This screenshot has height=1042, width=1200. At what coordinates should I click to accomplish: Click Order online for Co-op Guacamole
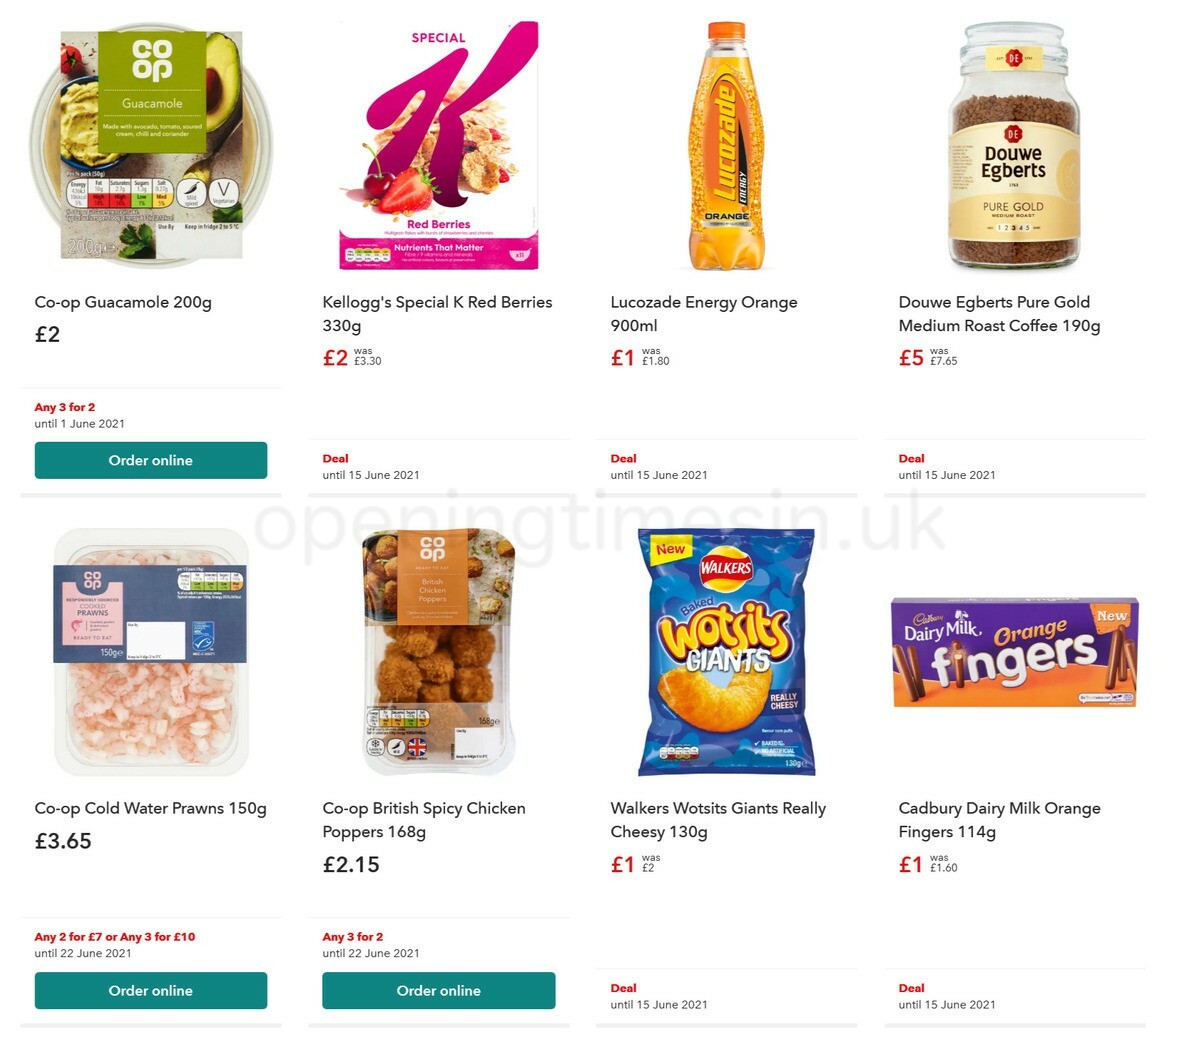click(151, 460)
